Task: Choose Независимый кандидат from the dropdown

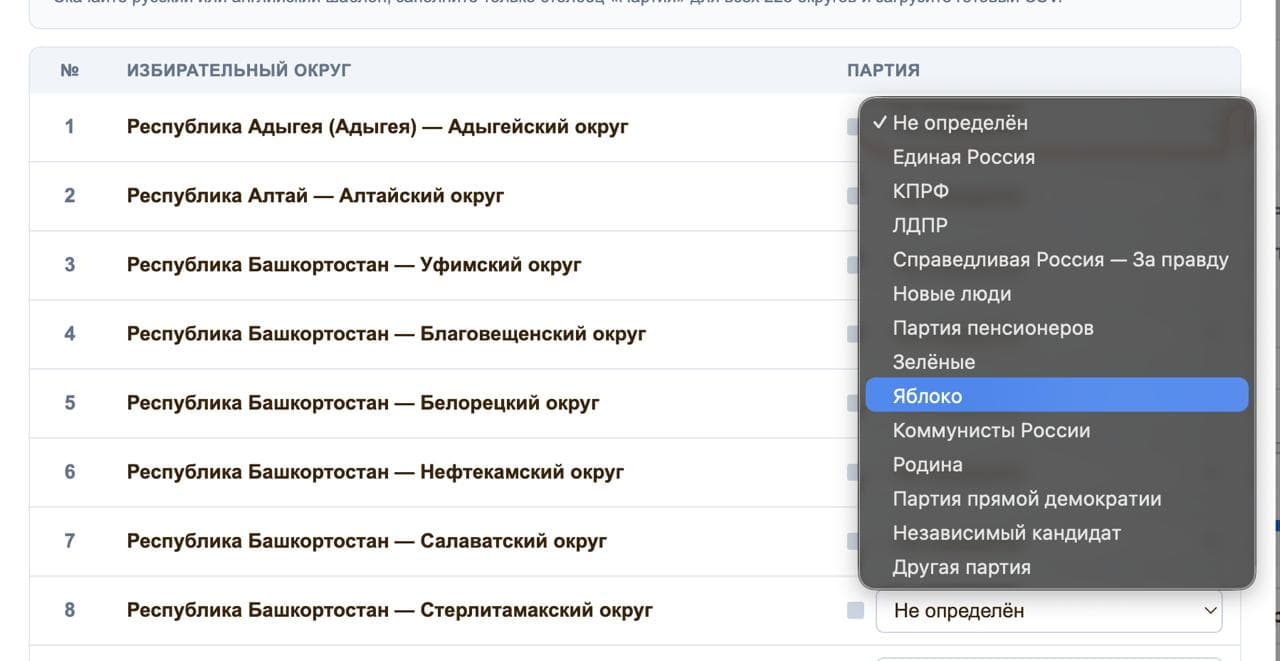Action: tap(1057, 533)
